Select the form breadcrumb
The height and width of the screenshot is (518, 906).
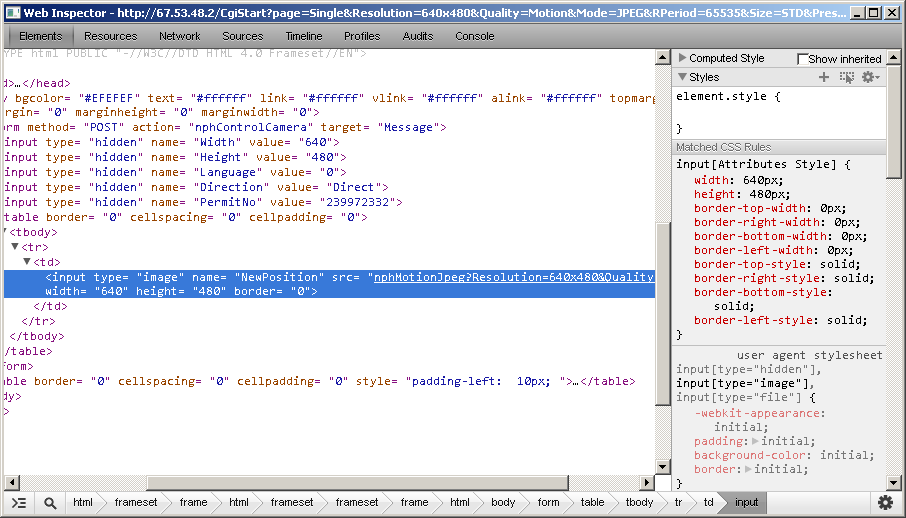548,502
